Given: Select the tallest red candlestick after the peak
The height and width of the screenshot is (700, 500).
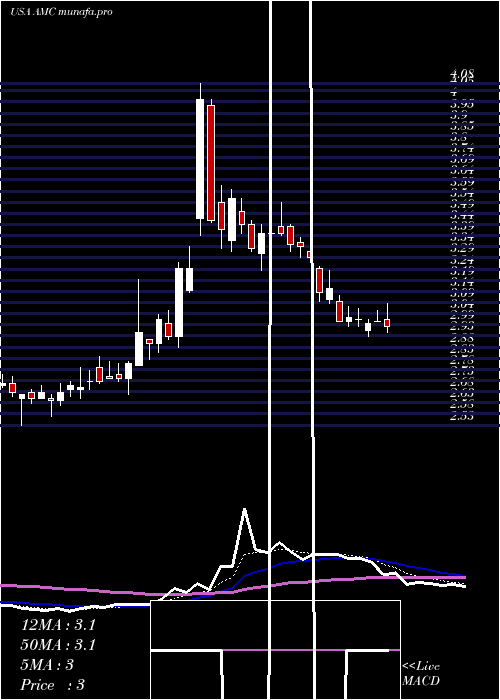Looking at the screenshot, I should point(211,163).
